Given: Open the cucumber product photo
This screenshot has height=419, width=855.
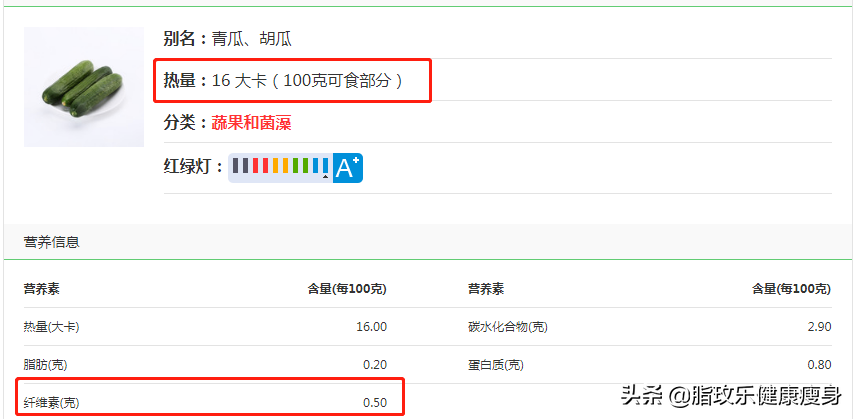Looking at the screenshot, I should [x=83, y=87].
